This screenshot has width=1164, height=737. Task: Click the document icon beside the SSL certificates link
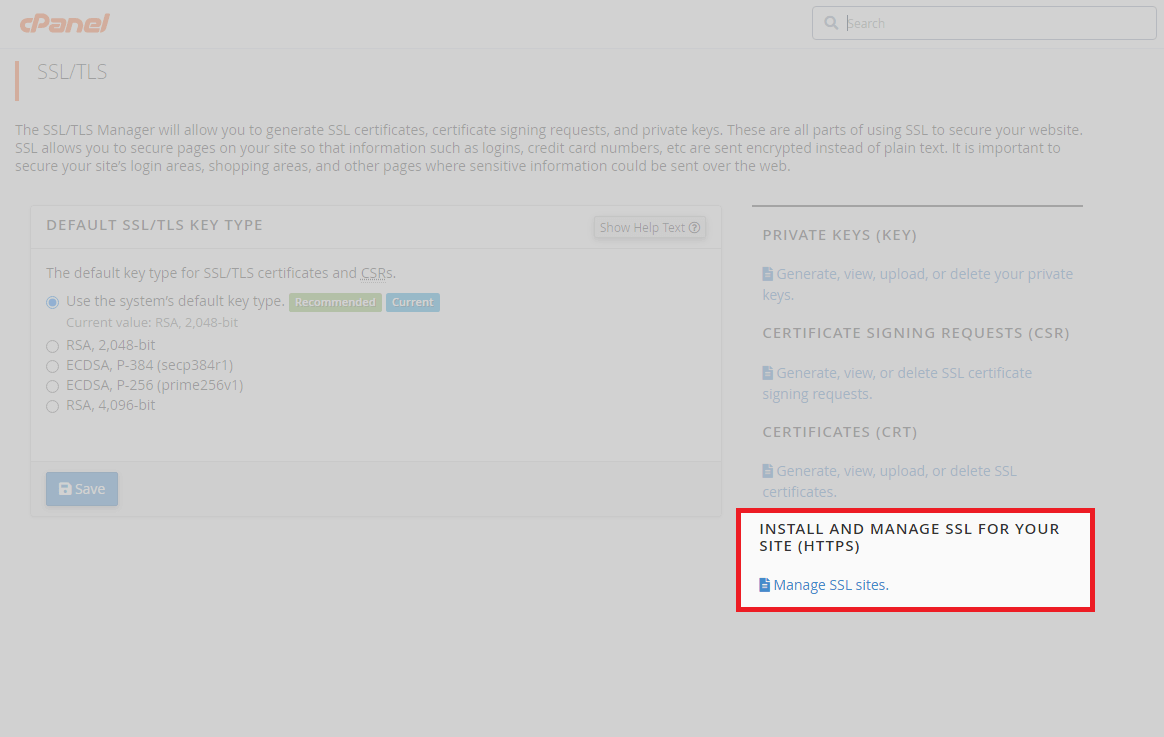click(x=766, y=470)
